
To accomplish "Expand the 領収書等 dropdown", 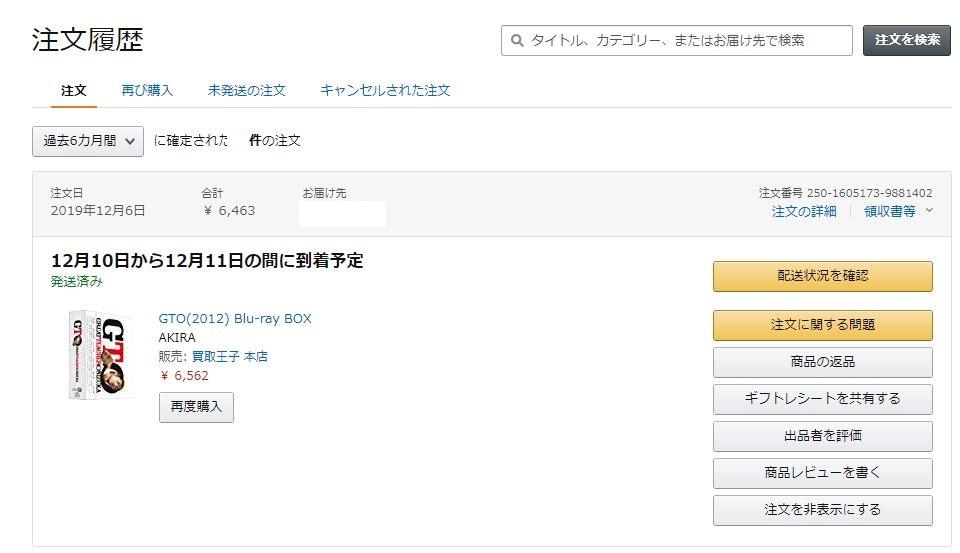I will pos(897,211).
